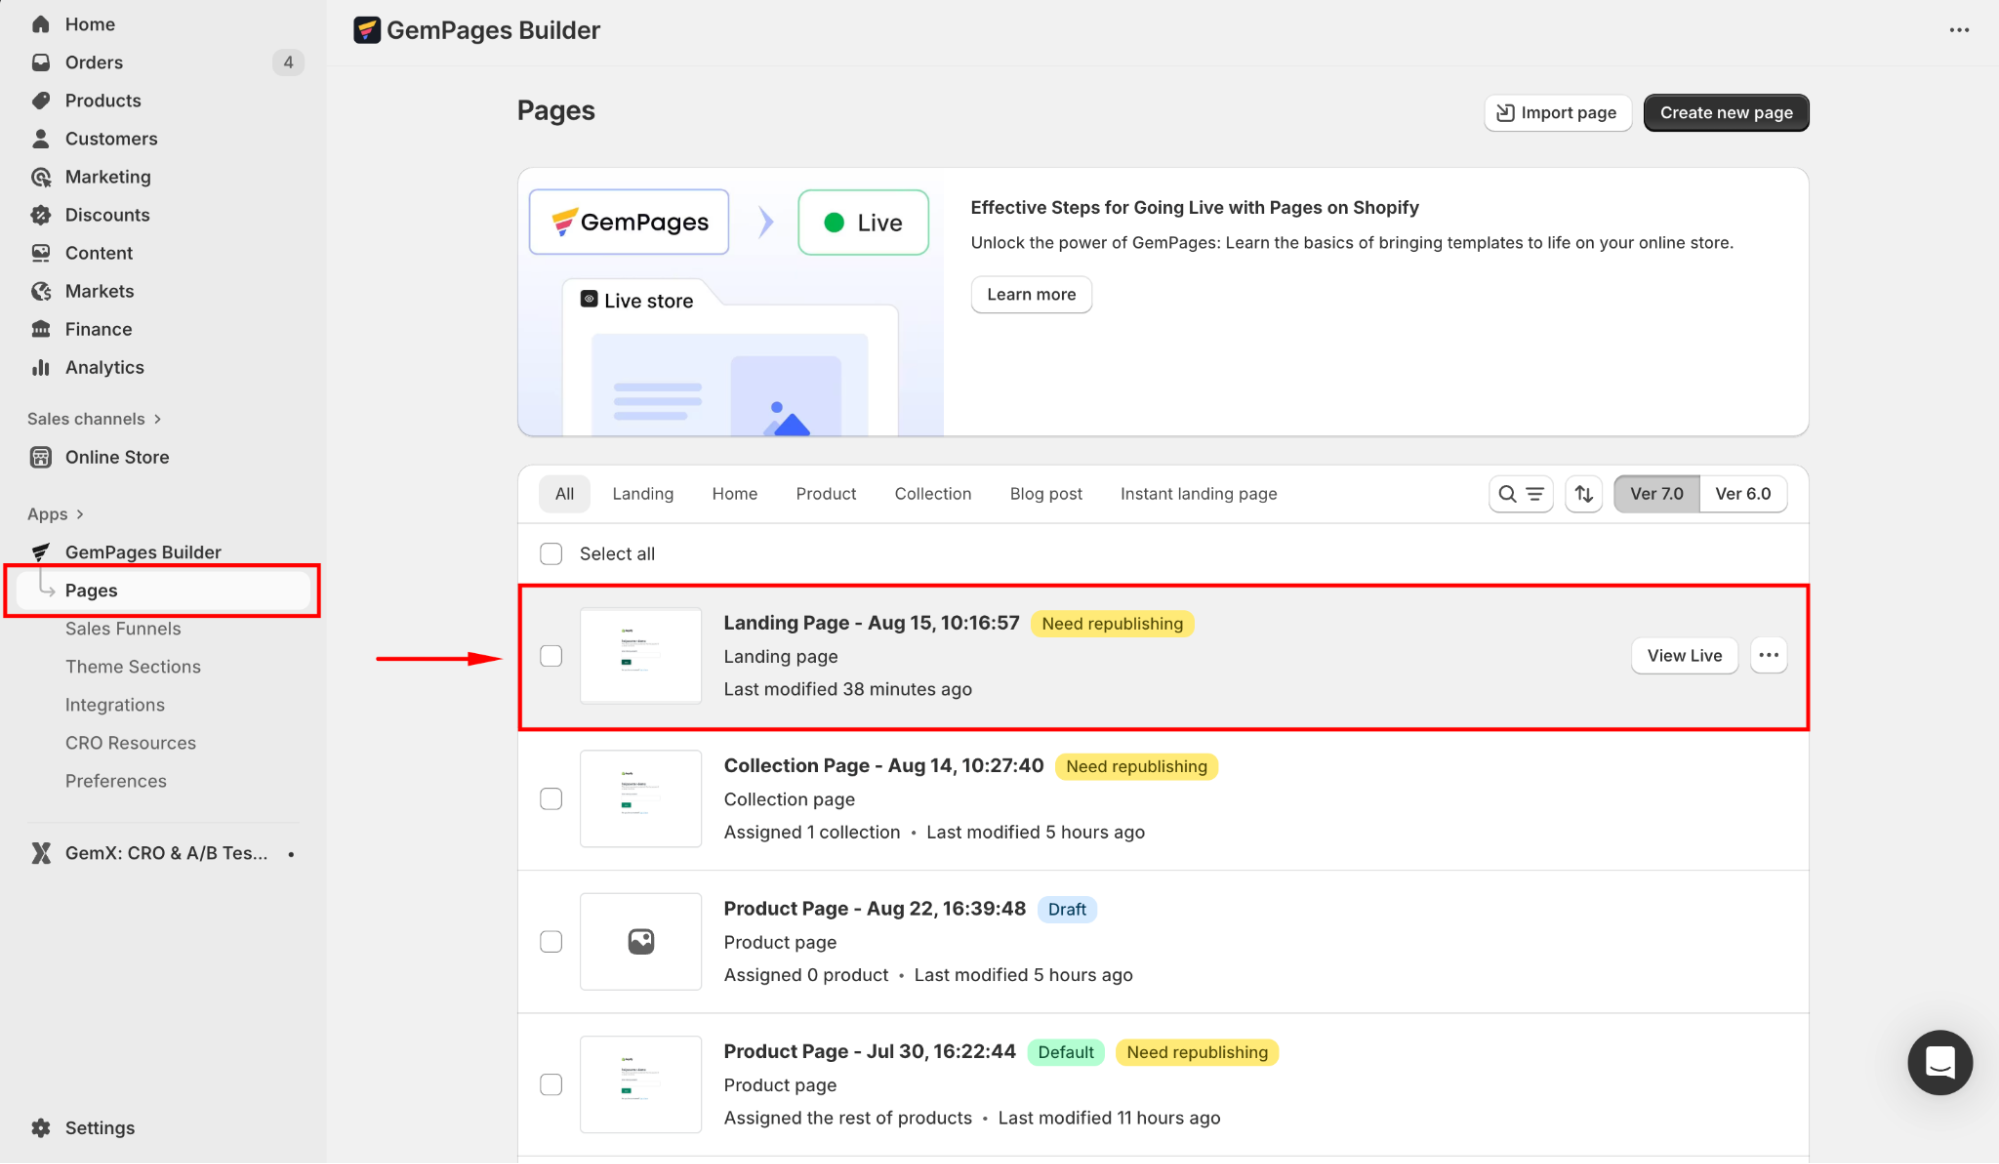
Task: Click the Create new page button
Action: (x=1725, y=113)
